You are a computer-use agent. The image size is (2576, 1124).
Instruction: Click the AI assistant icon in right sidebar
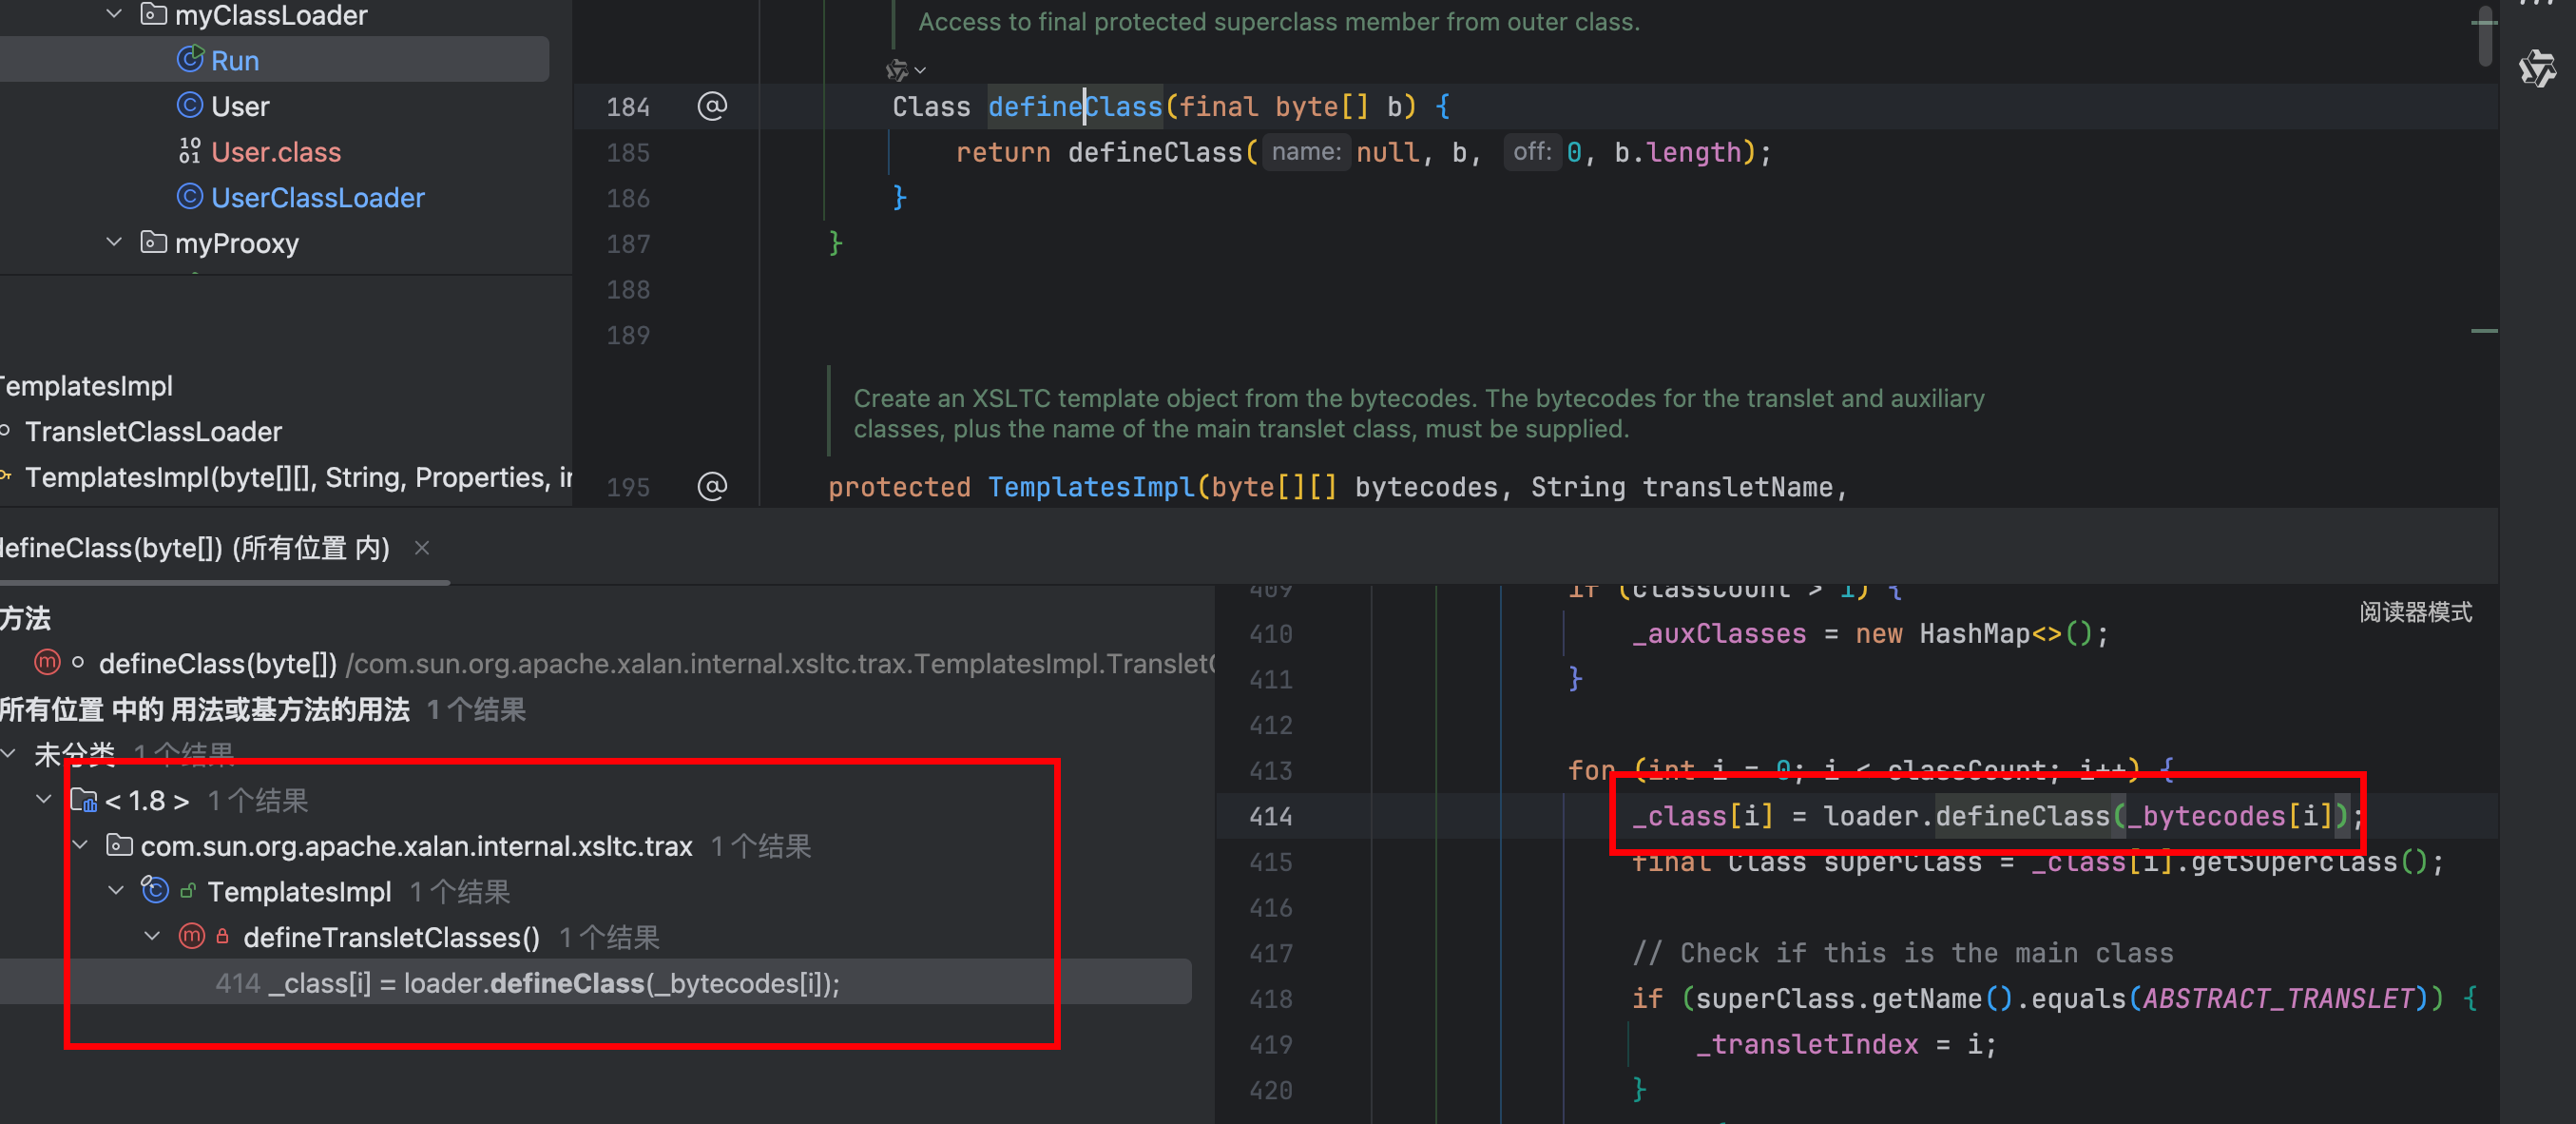point(2536,68)
